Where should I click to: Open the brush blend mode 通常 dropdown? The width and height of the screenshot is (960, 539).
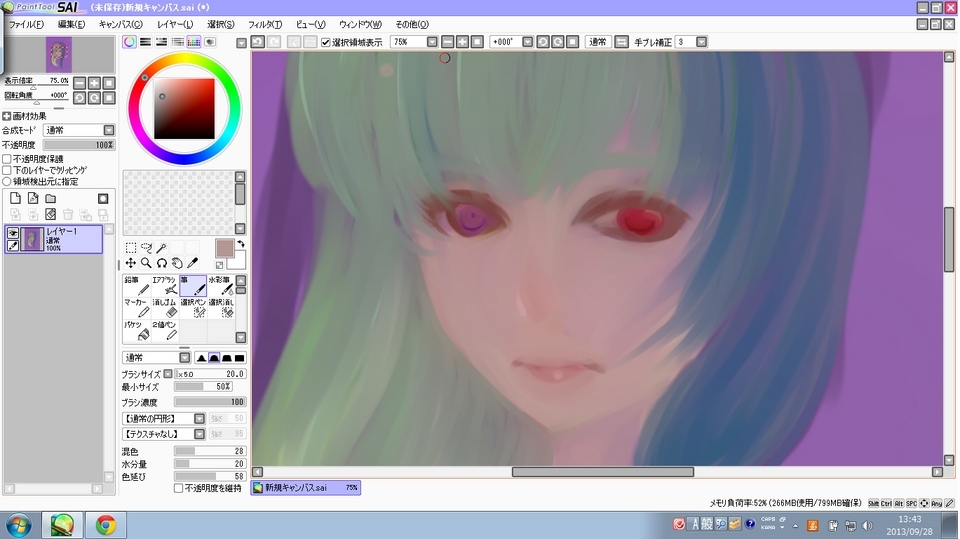point(185,358)
